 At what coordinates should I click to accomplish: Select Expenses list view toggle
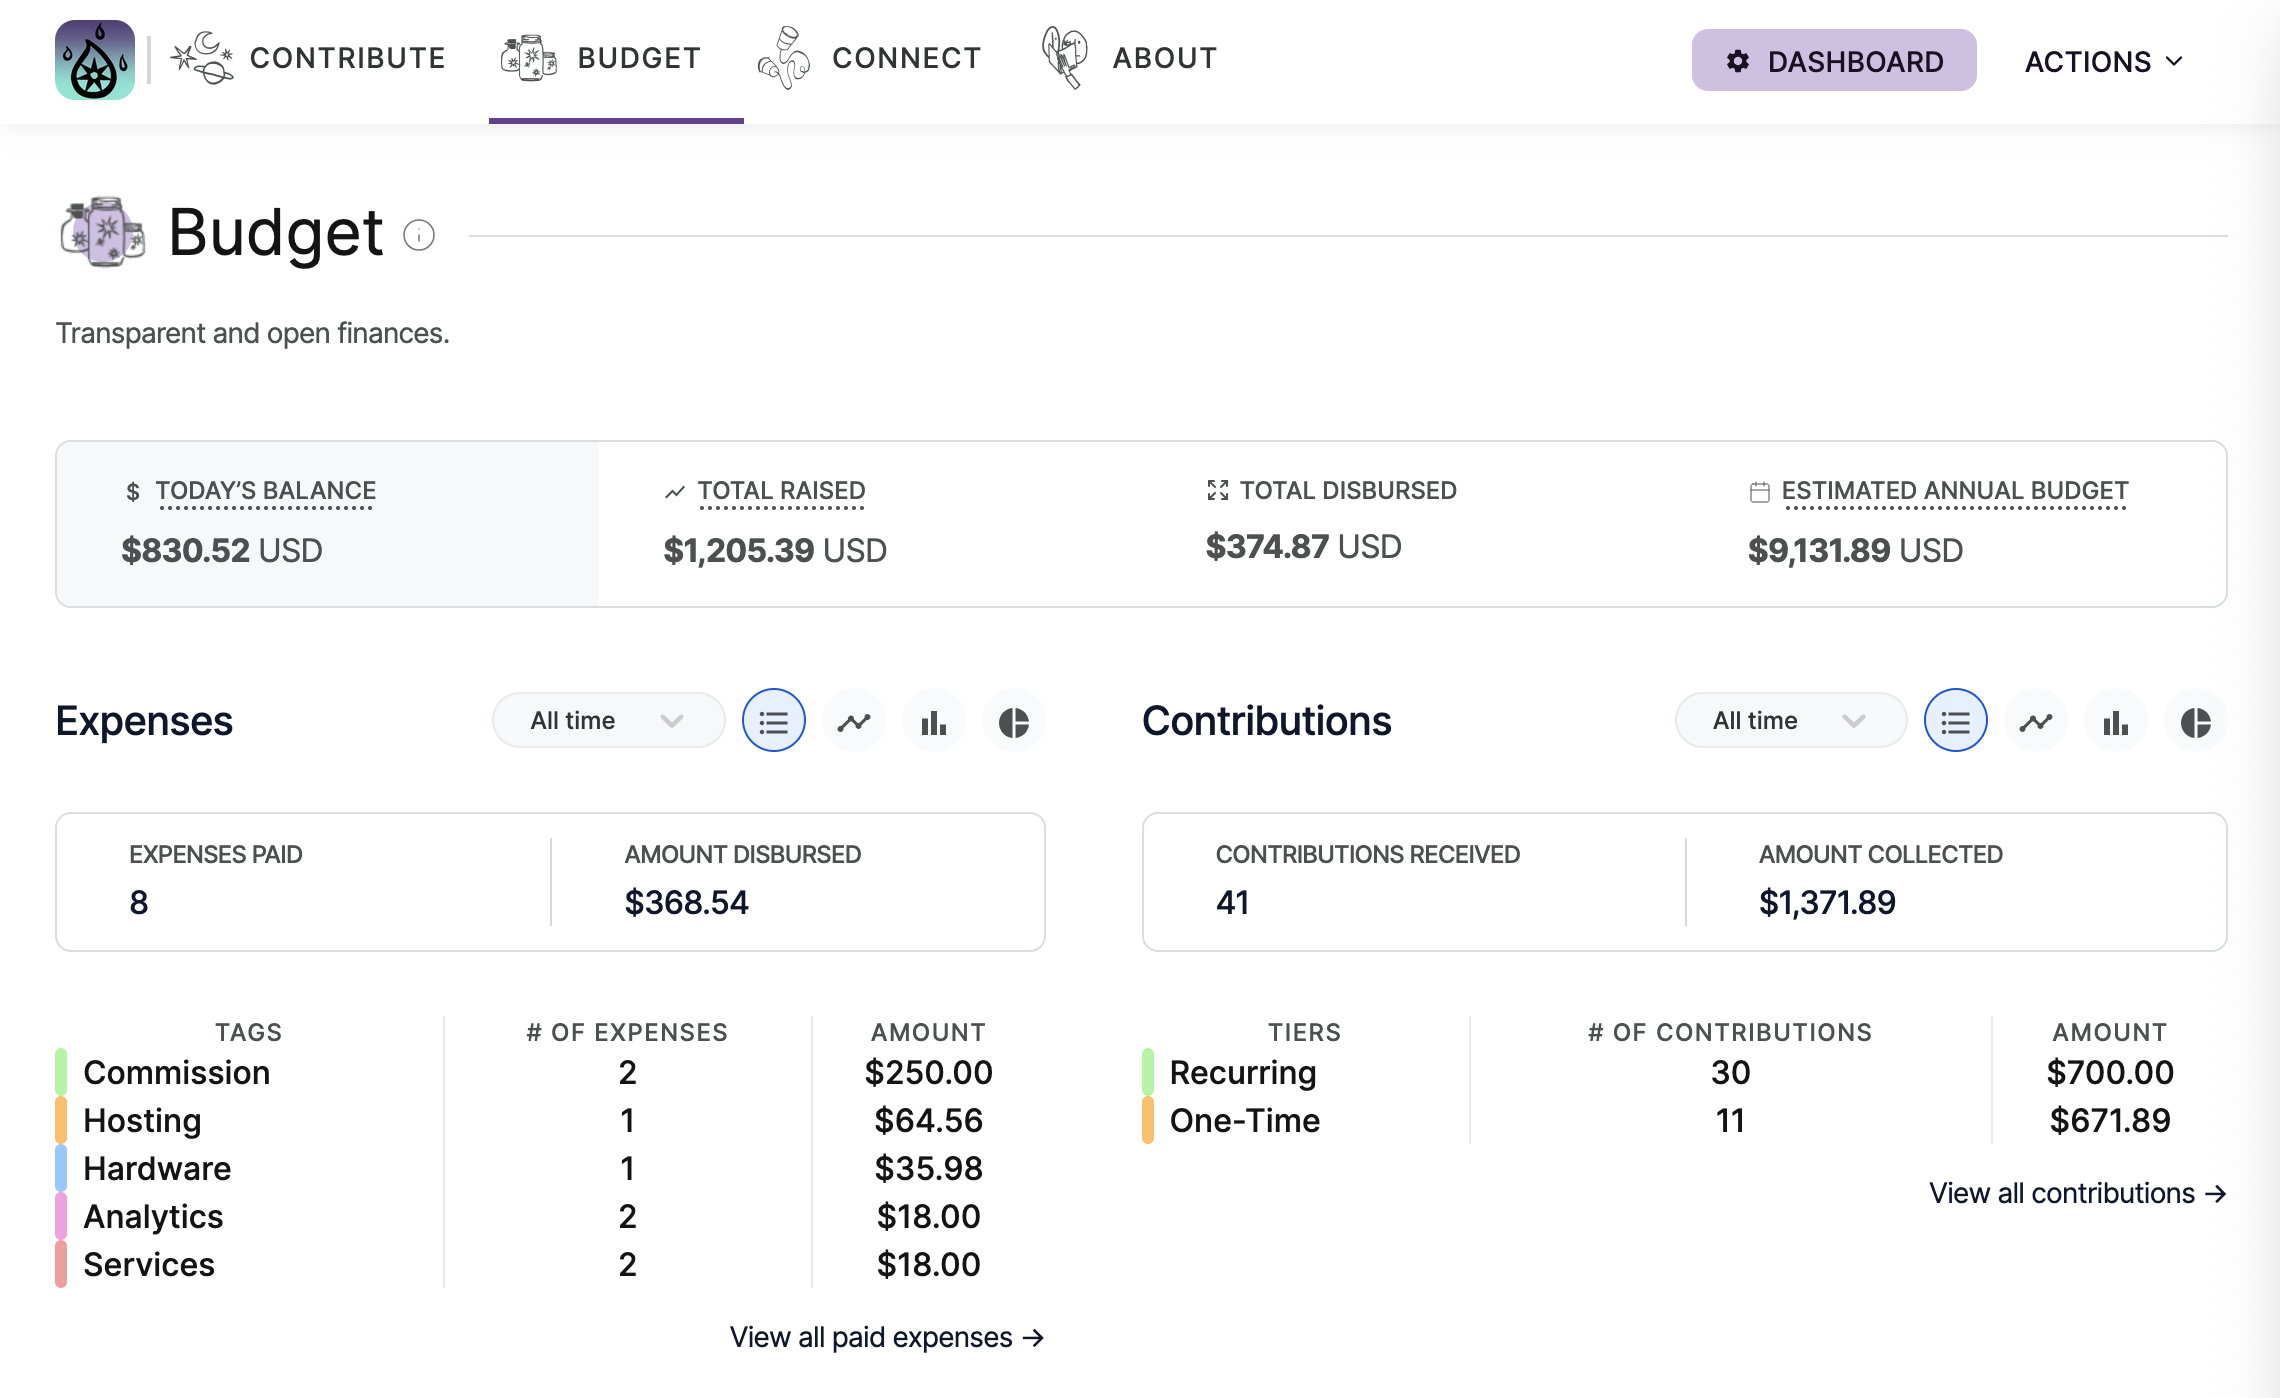pyautogui.click(x=774, y=721)
